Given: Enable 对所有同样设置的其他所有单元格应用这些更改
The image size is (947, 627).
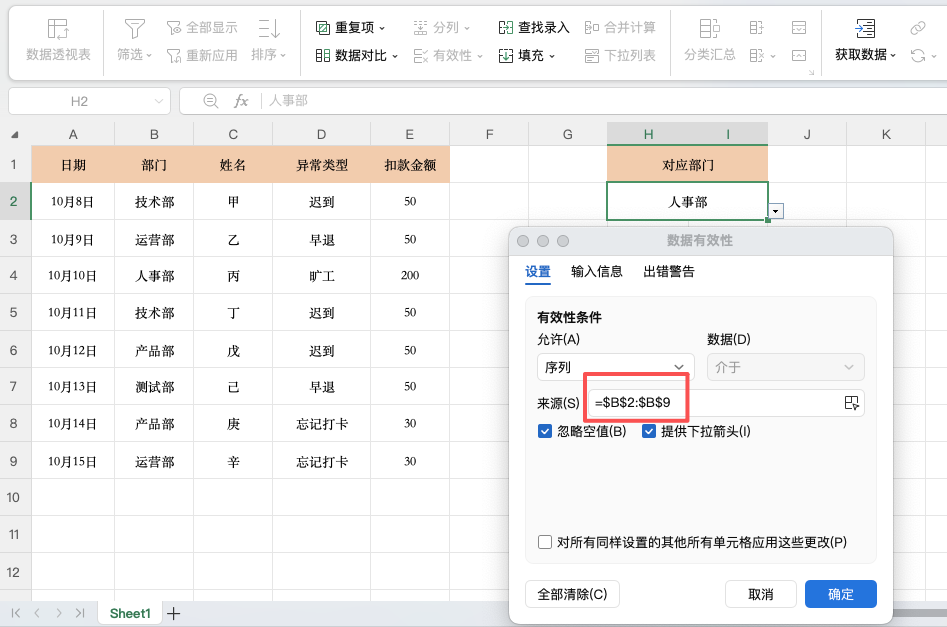Looking at the screenshot, I should click(x=545, y=542).
